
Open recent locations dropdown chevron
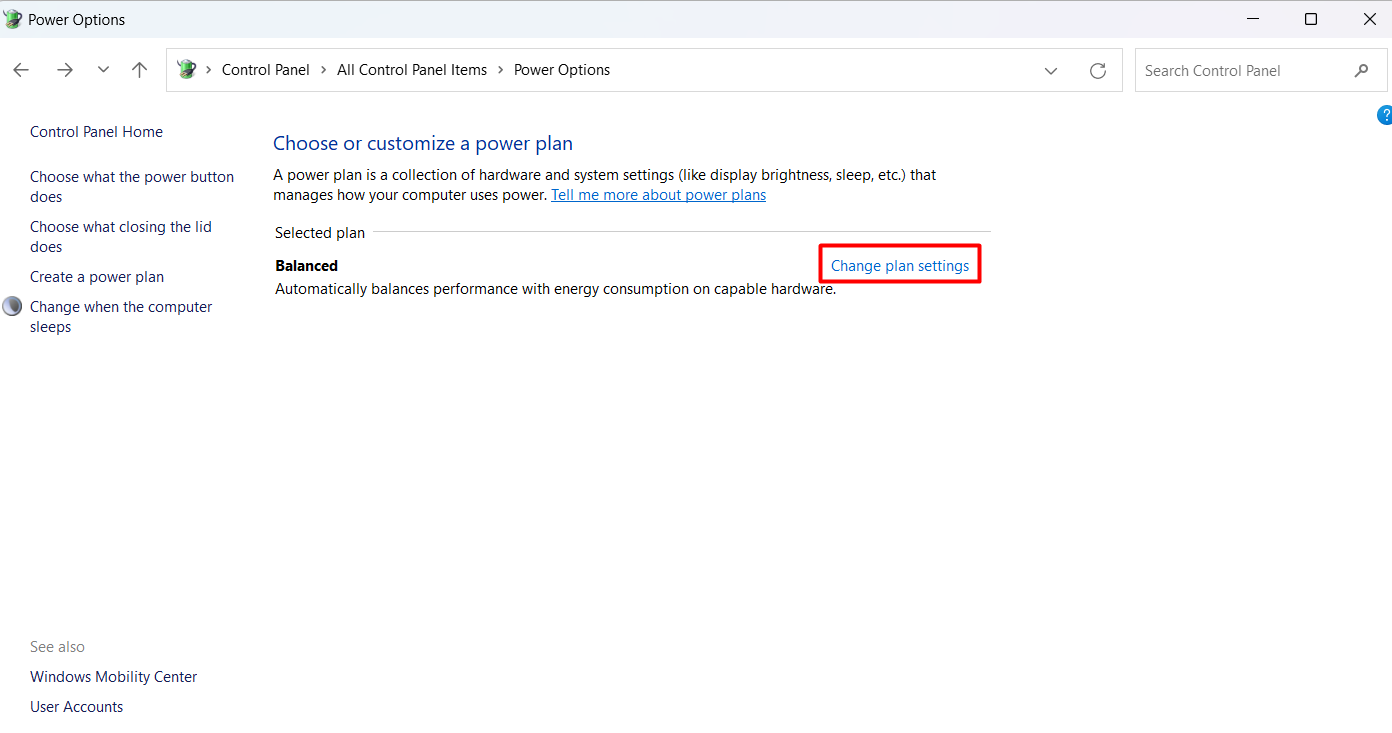[x=103, y=70]
